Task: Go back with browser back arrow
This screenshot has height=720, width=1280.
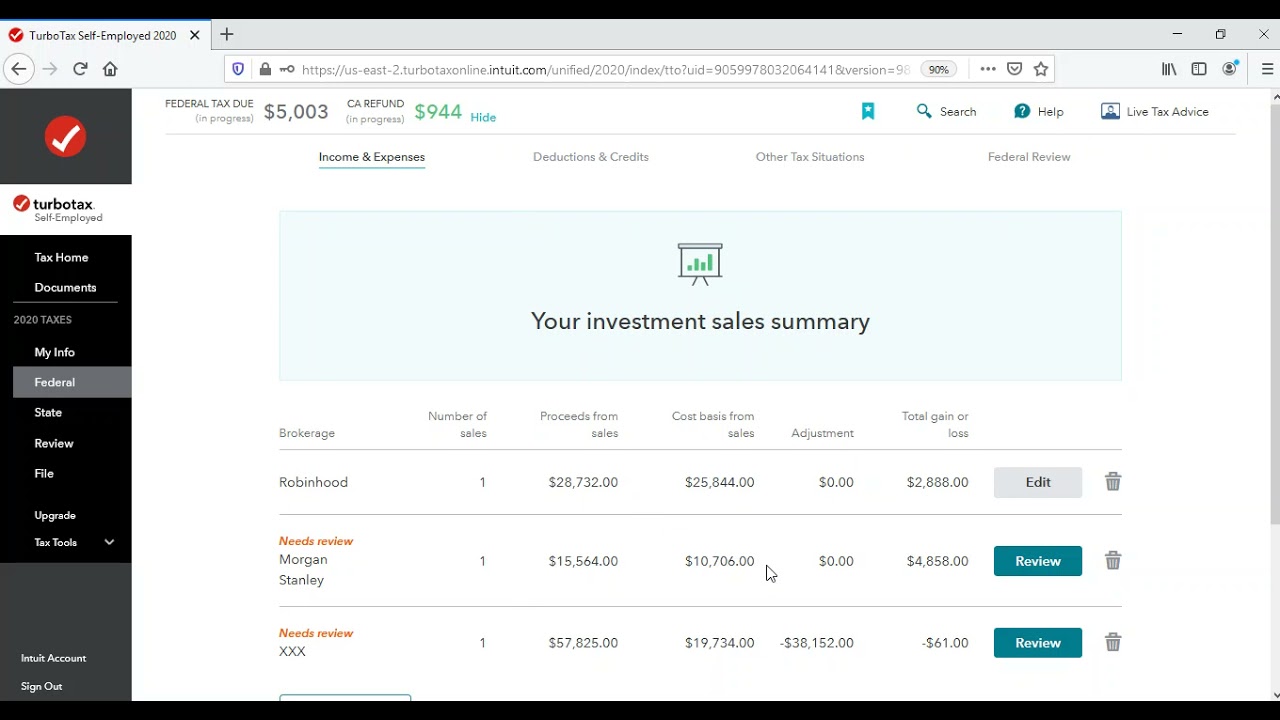Action: tap(18, 69)
